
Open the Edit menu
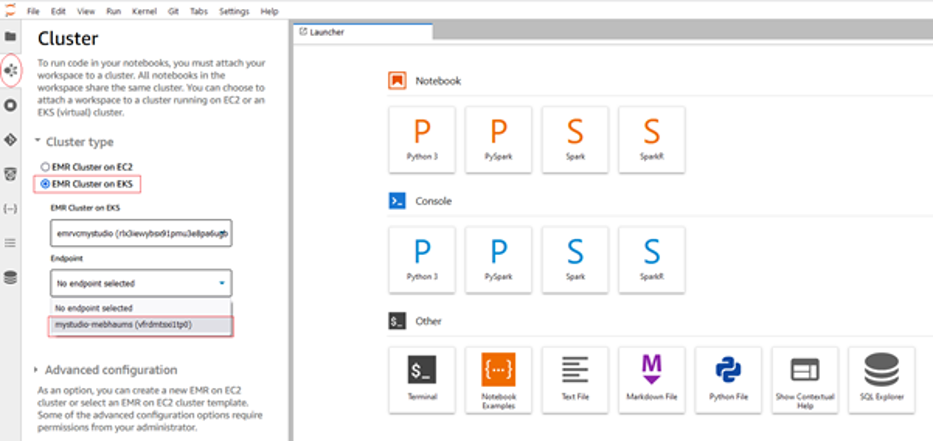pyautogui.click(x=58, y=11)
